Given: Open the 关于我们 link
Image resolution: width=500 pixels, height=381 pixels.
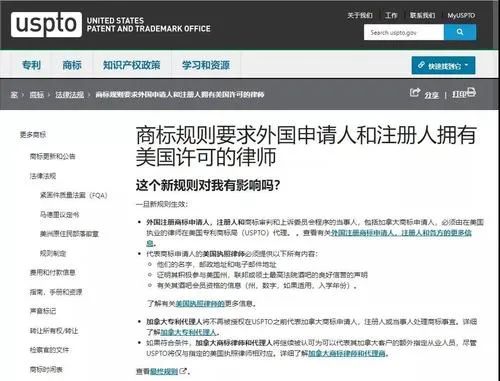Looking at the screenshot, I should 360,15.
